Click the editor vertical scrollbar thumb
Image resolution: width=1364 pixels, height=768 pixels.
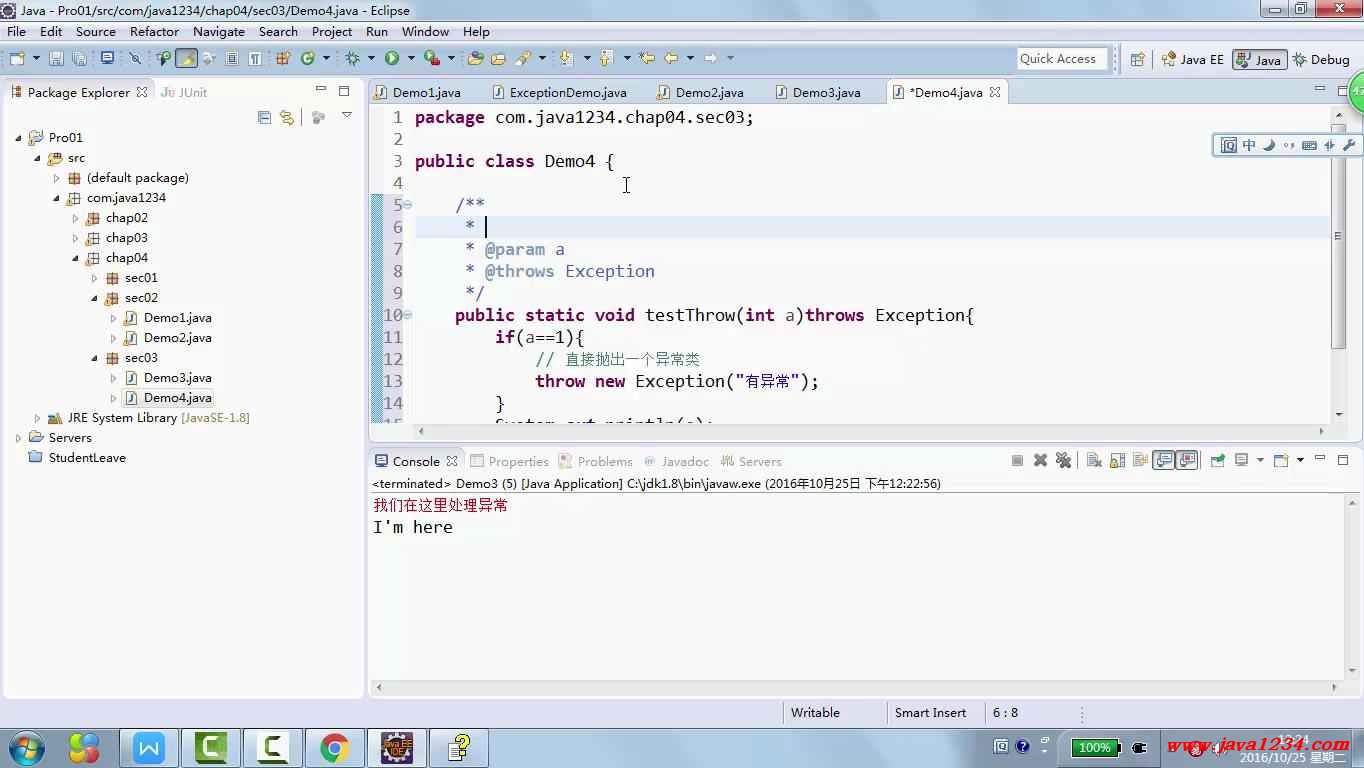coord(1338,236)
